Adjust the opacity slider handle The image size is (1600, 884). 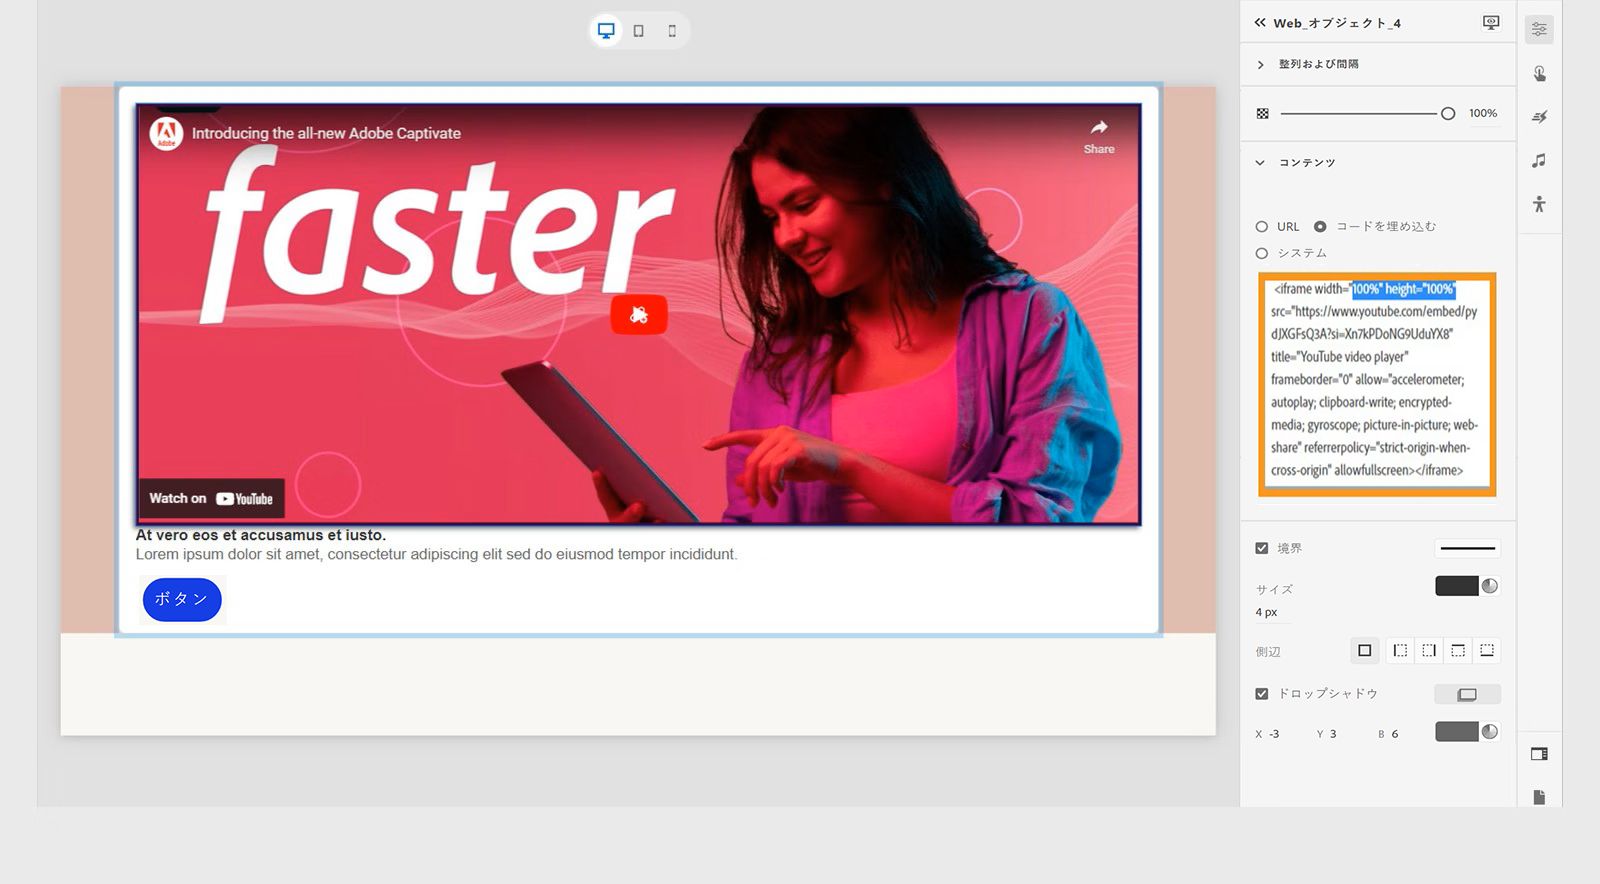[1447, 114]
